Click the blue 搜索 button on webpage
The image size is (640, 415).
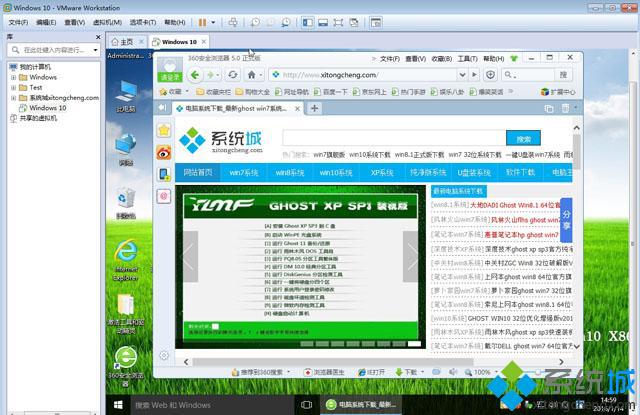click(523, 138)
